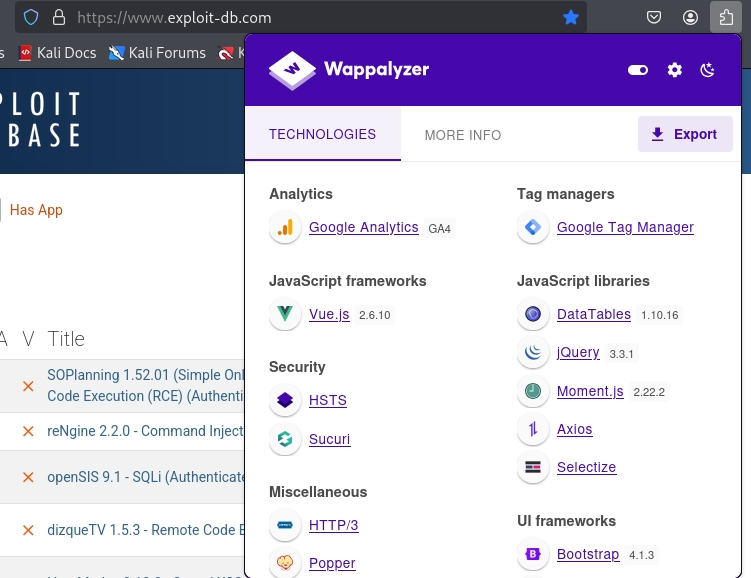Open the dizqueTV 1.5.3 exploit entry

point(146,530)
